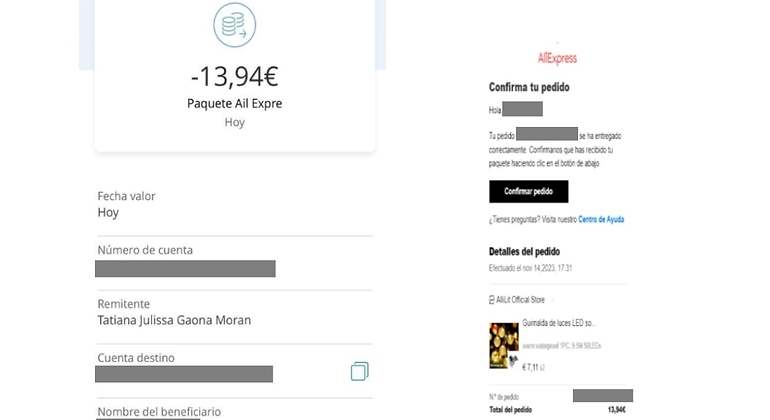Click the Fecha valor row

[235, 204]
